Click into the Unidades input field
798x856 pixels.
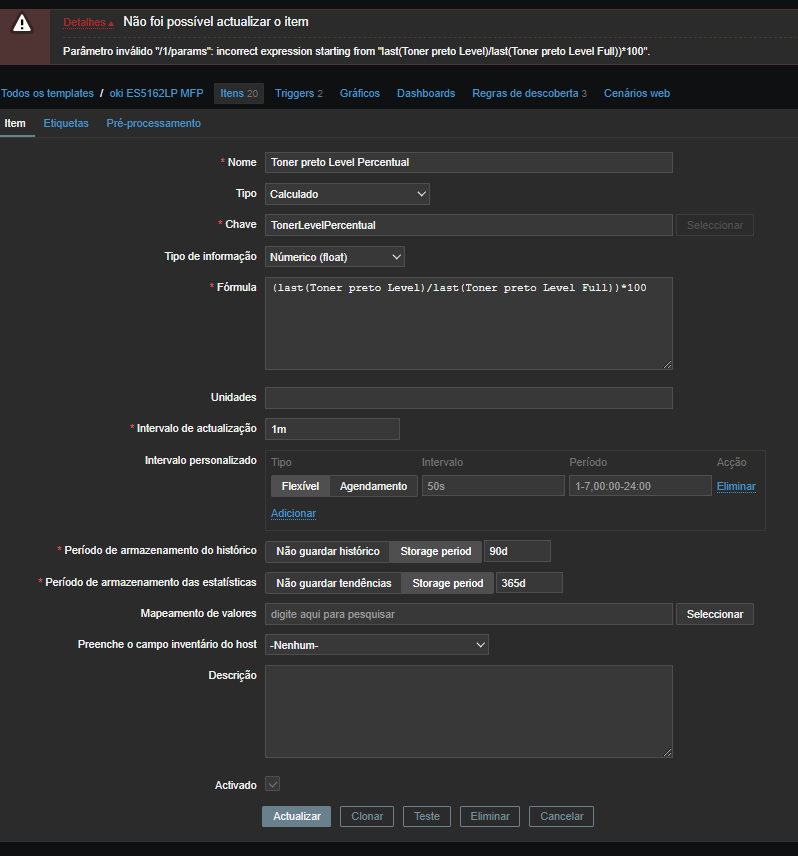click(x=468, y=398)
